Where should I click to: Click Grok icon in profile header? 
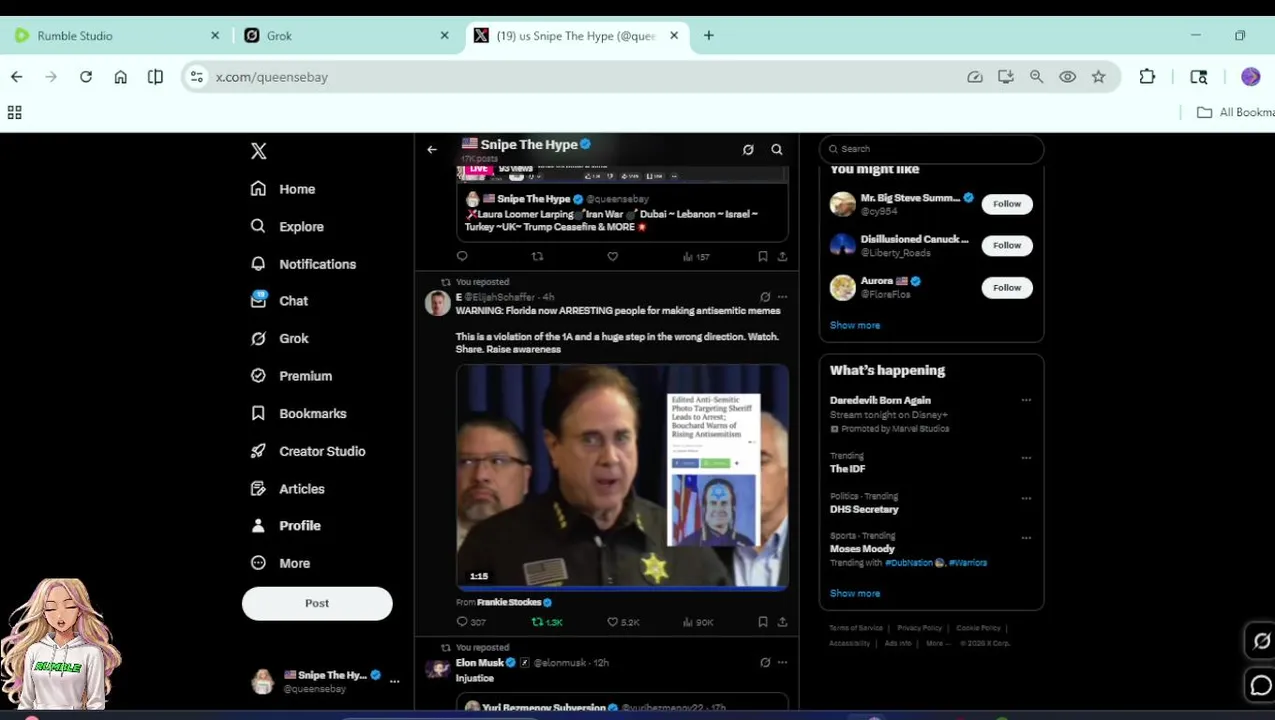748,150
